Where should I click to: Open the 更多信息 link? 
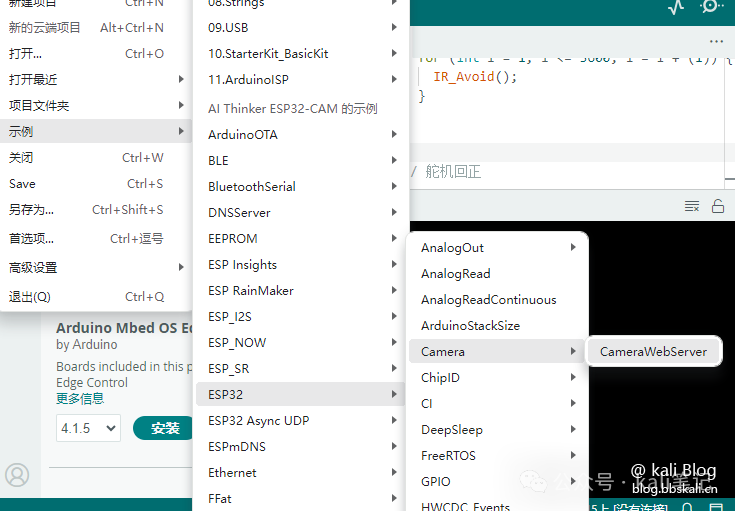coord(80,398)
